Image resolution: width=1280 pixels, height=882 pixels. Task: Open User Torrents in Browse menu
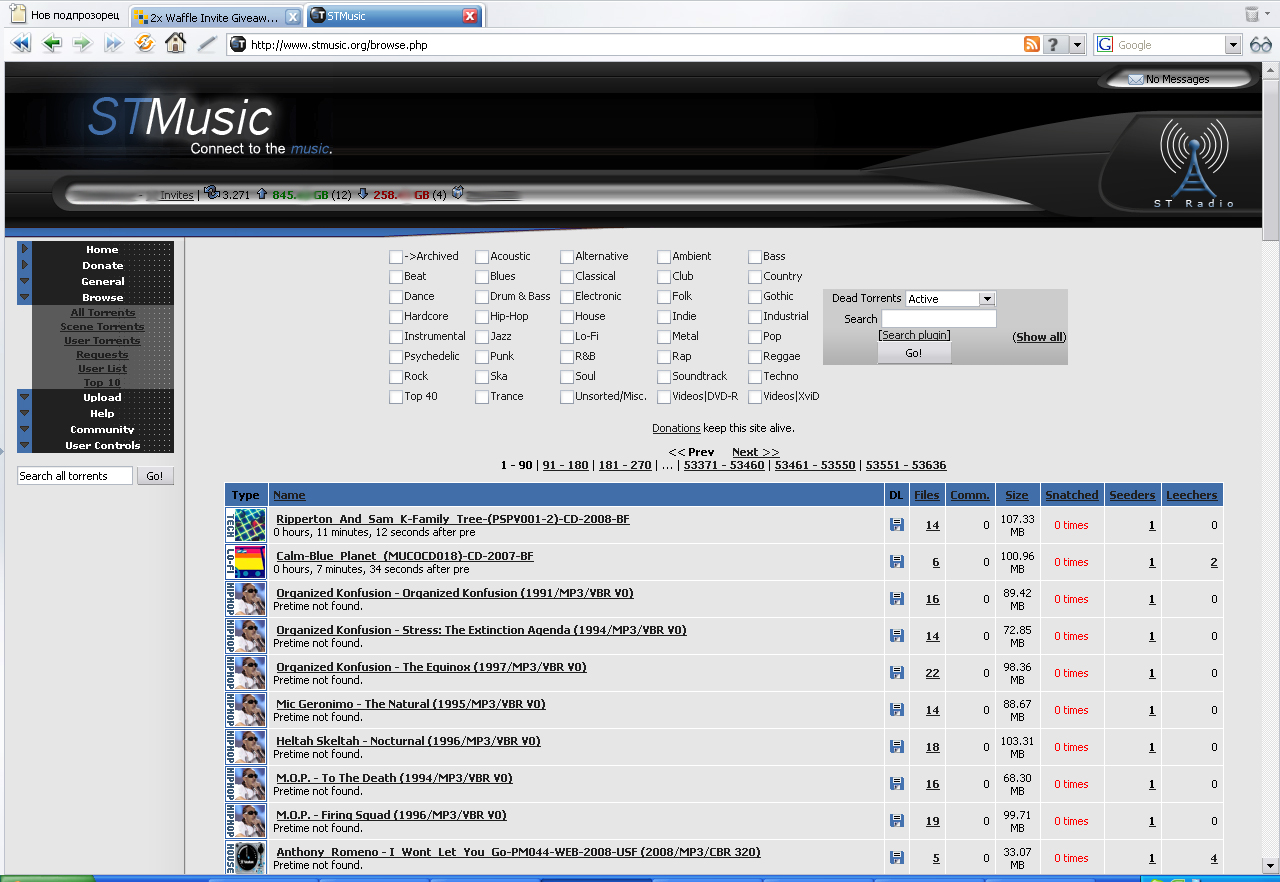(103, 341)
